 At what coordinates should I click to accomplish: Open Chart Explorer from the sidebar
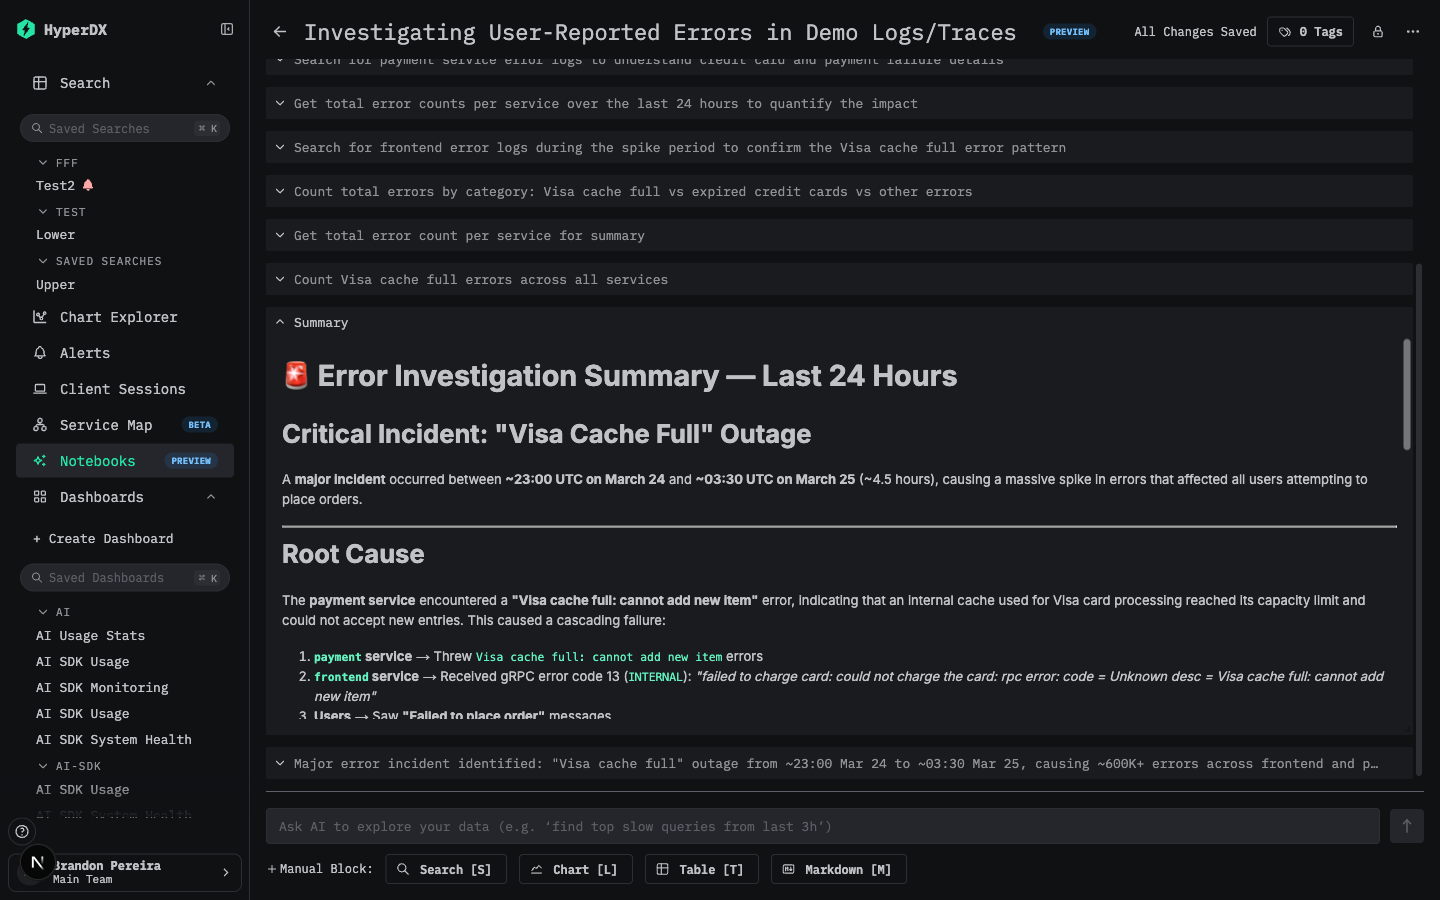pos(117,317)
